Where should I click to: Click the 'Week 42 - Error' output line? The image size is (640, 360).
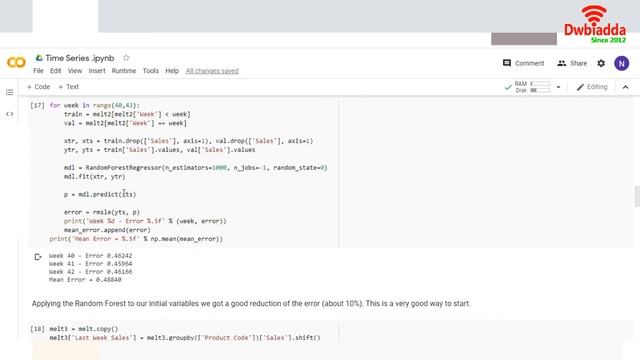click(91, 271)
